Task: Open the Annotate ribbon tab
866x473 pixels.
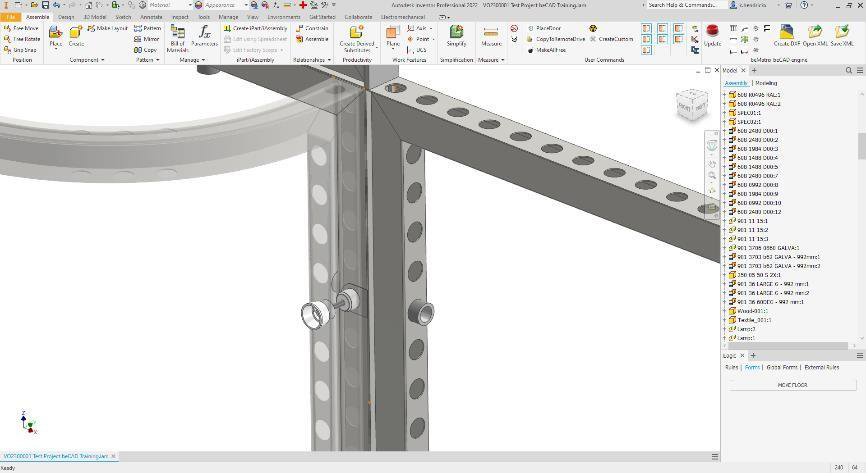Action: pyautogui.click(x=151, y=17)
